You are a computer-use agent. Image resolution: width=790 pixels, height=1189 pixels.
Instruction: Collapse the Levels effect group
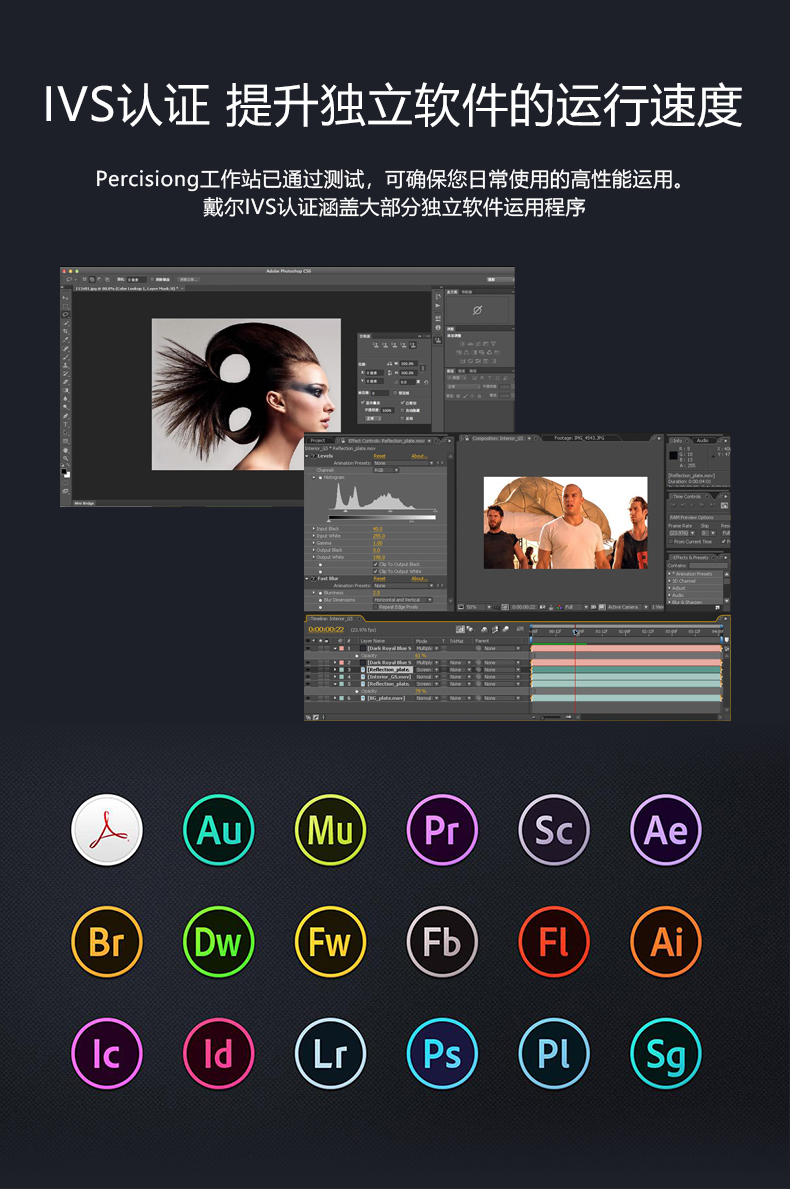307,456
